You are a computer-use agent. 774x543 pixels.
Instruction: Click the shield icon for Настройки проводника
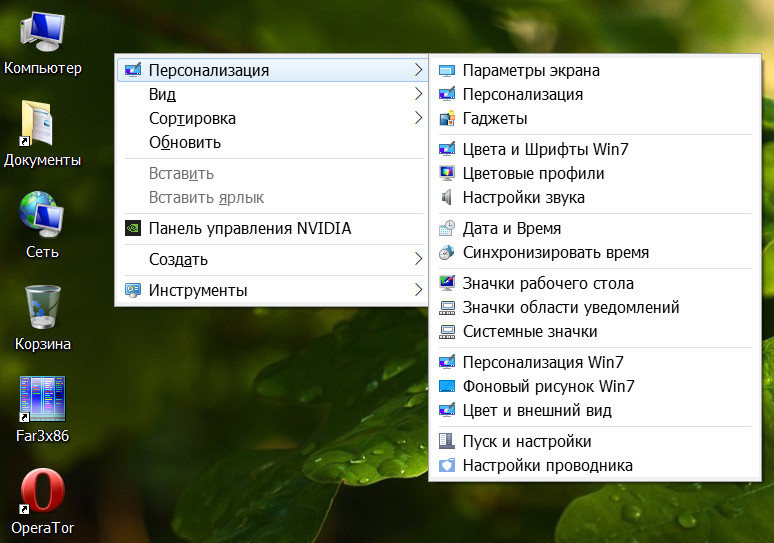(x=447, y=465)
